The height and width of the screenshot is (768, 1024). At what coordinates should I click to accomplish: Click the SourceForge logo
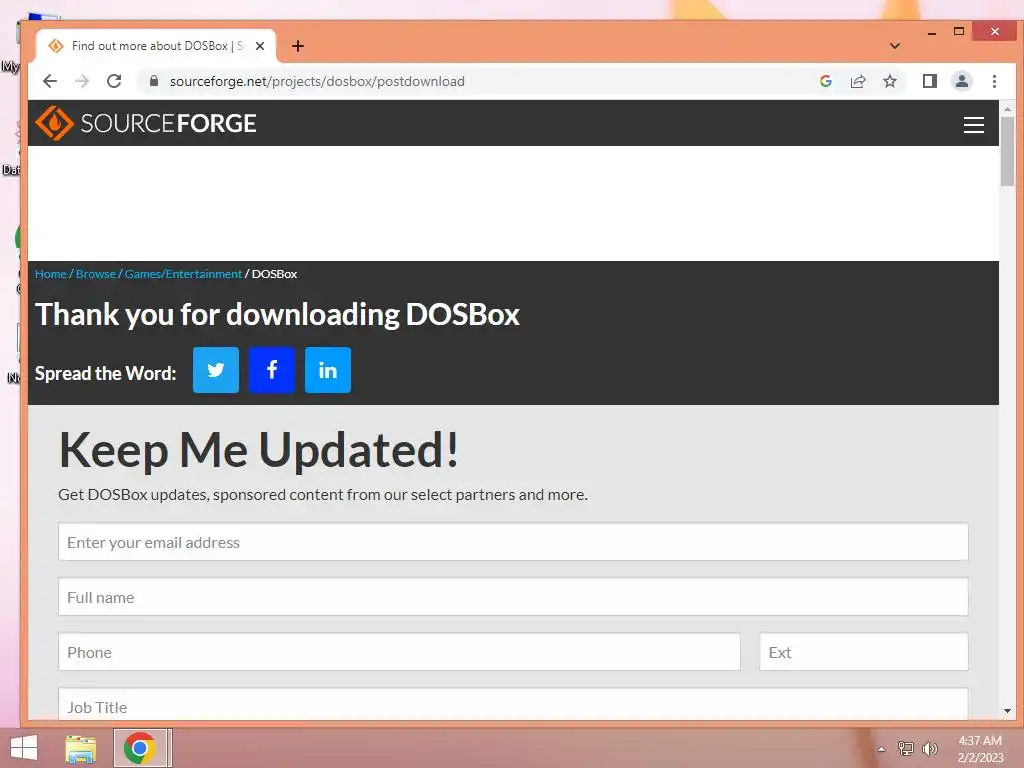[x=146, y=123]
